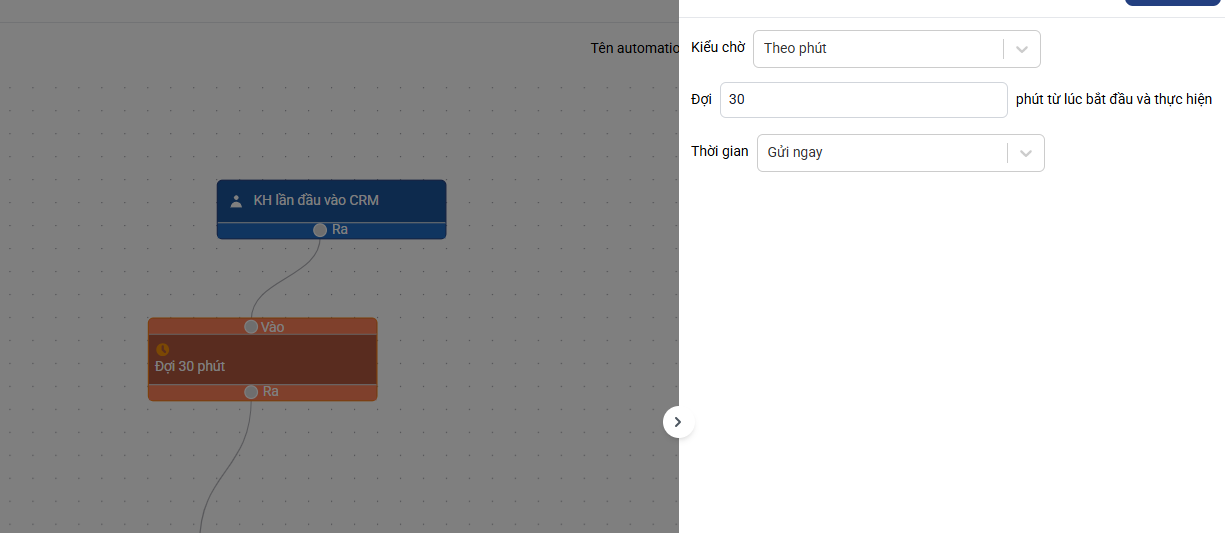Image resolution: width=1225 pixels, height=533 pixels.
Task: Expand the Kiểu chờ dropdown arrow
Action: tap(1021, 49)
